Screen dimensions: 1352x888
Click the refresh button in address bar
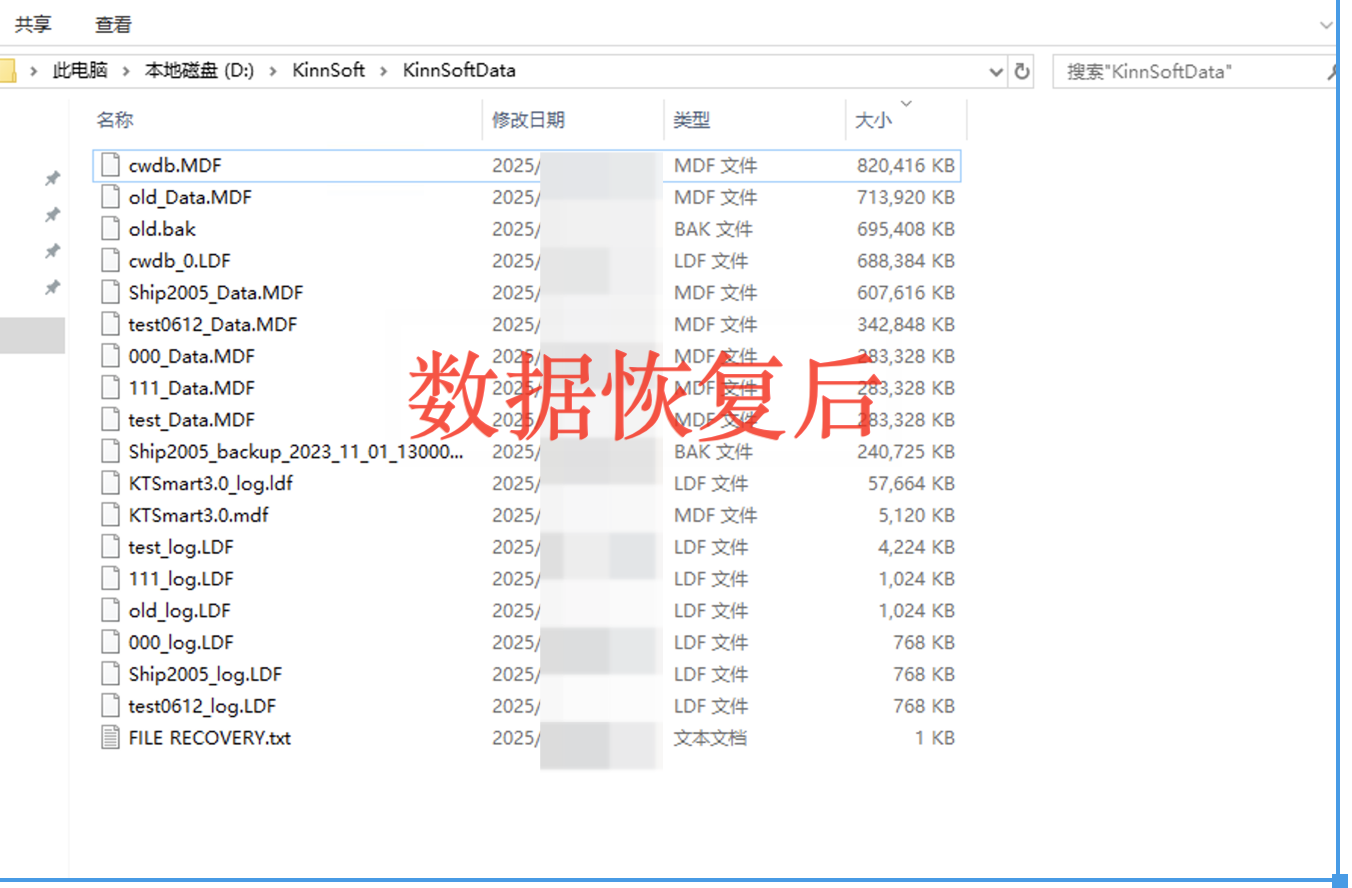[1022, 71]
